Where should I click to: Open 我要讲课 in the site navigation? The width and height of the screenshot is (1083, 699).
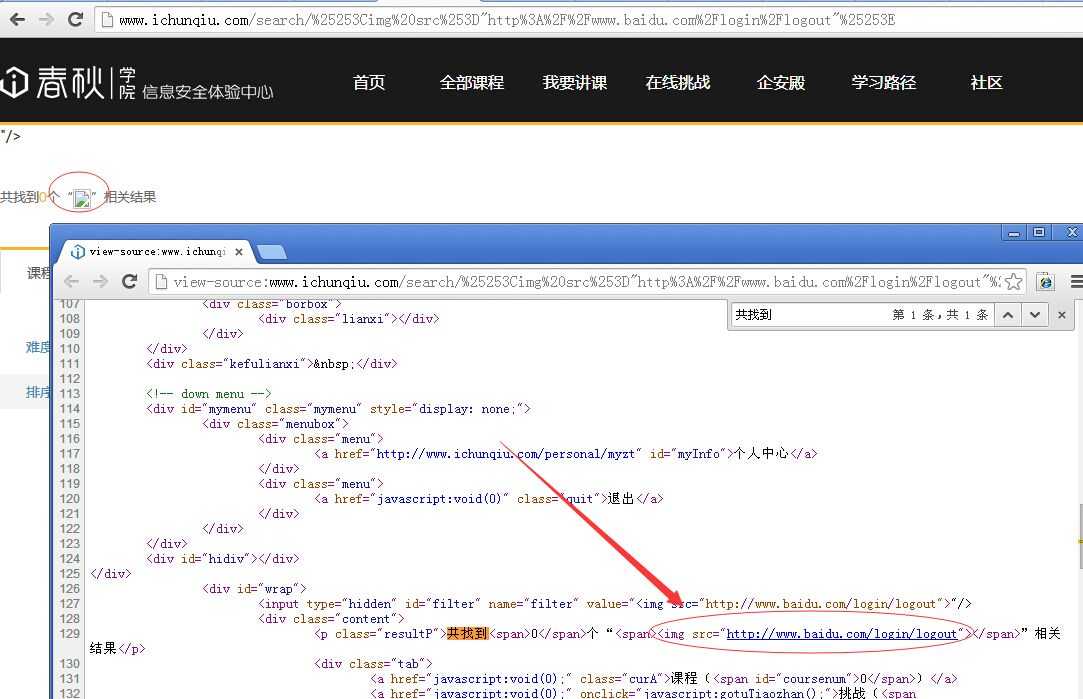tap(575, 82)
